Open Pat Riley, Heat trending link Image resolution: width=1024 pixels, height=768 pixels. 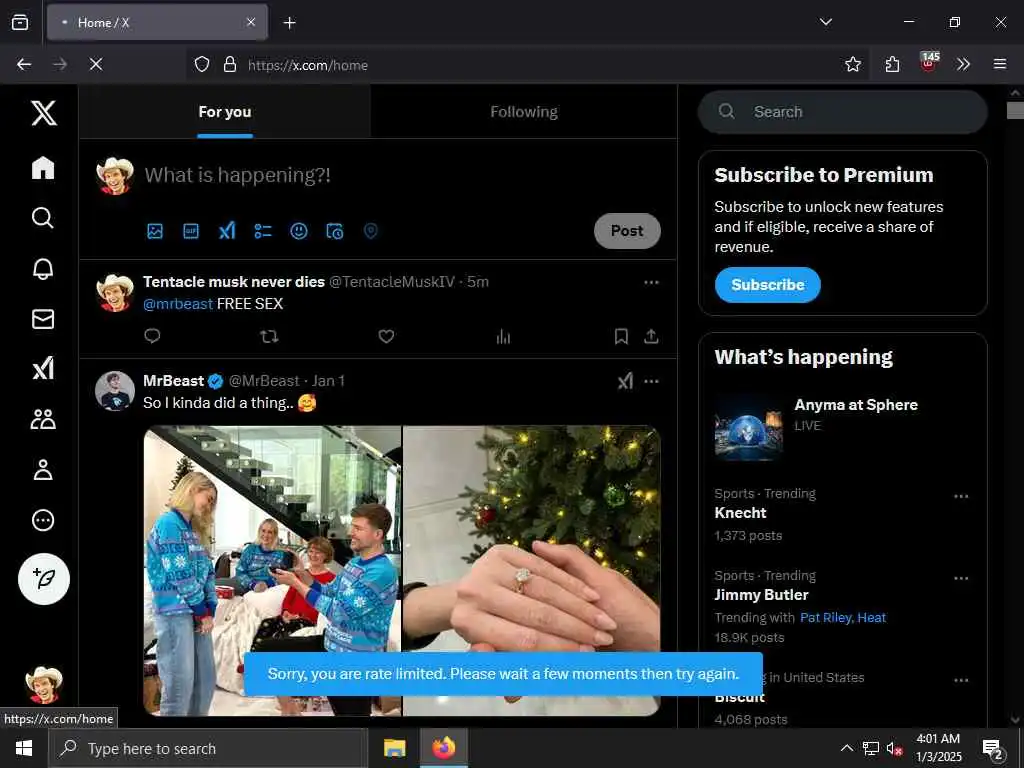click(x=842, y=618)
